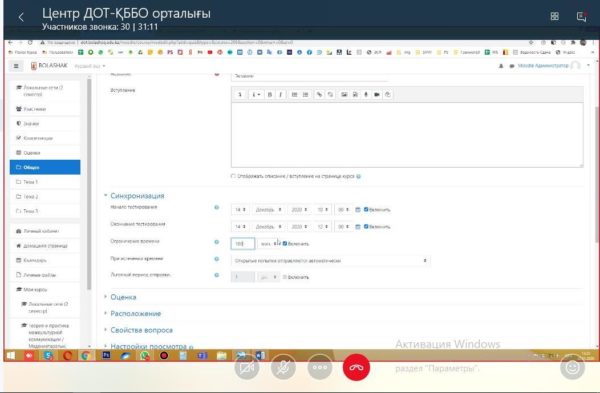This screenshot has height=393, width=600.
Task: Uncheck Включить for test start
Action: (366, 209)
